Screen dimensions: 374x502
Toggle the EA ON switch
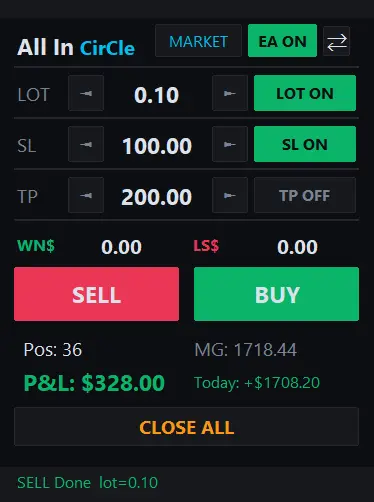pos(282,41)
